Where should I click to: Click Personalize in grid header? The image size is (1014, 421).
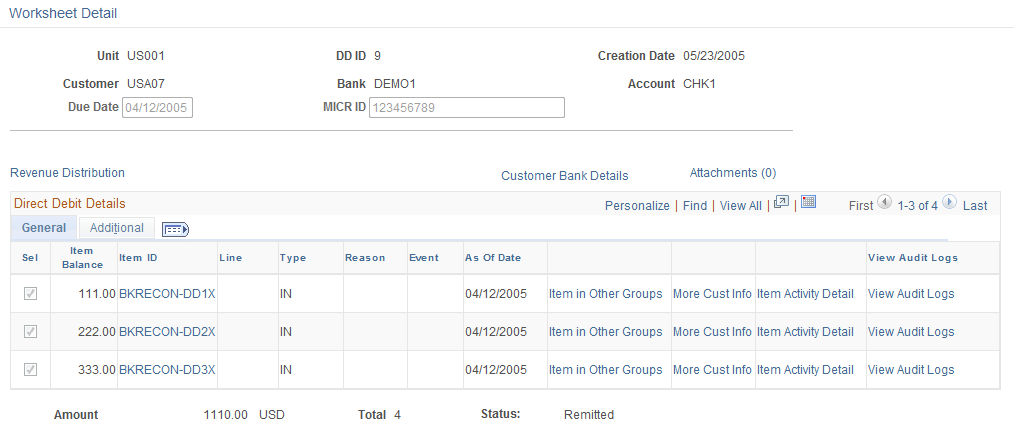point(637,206)
